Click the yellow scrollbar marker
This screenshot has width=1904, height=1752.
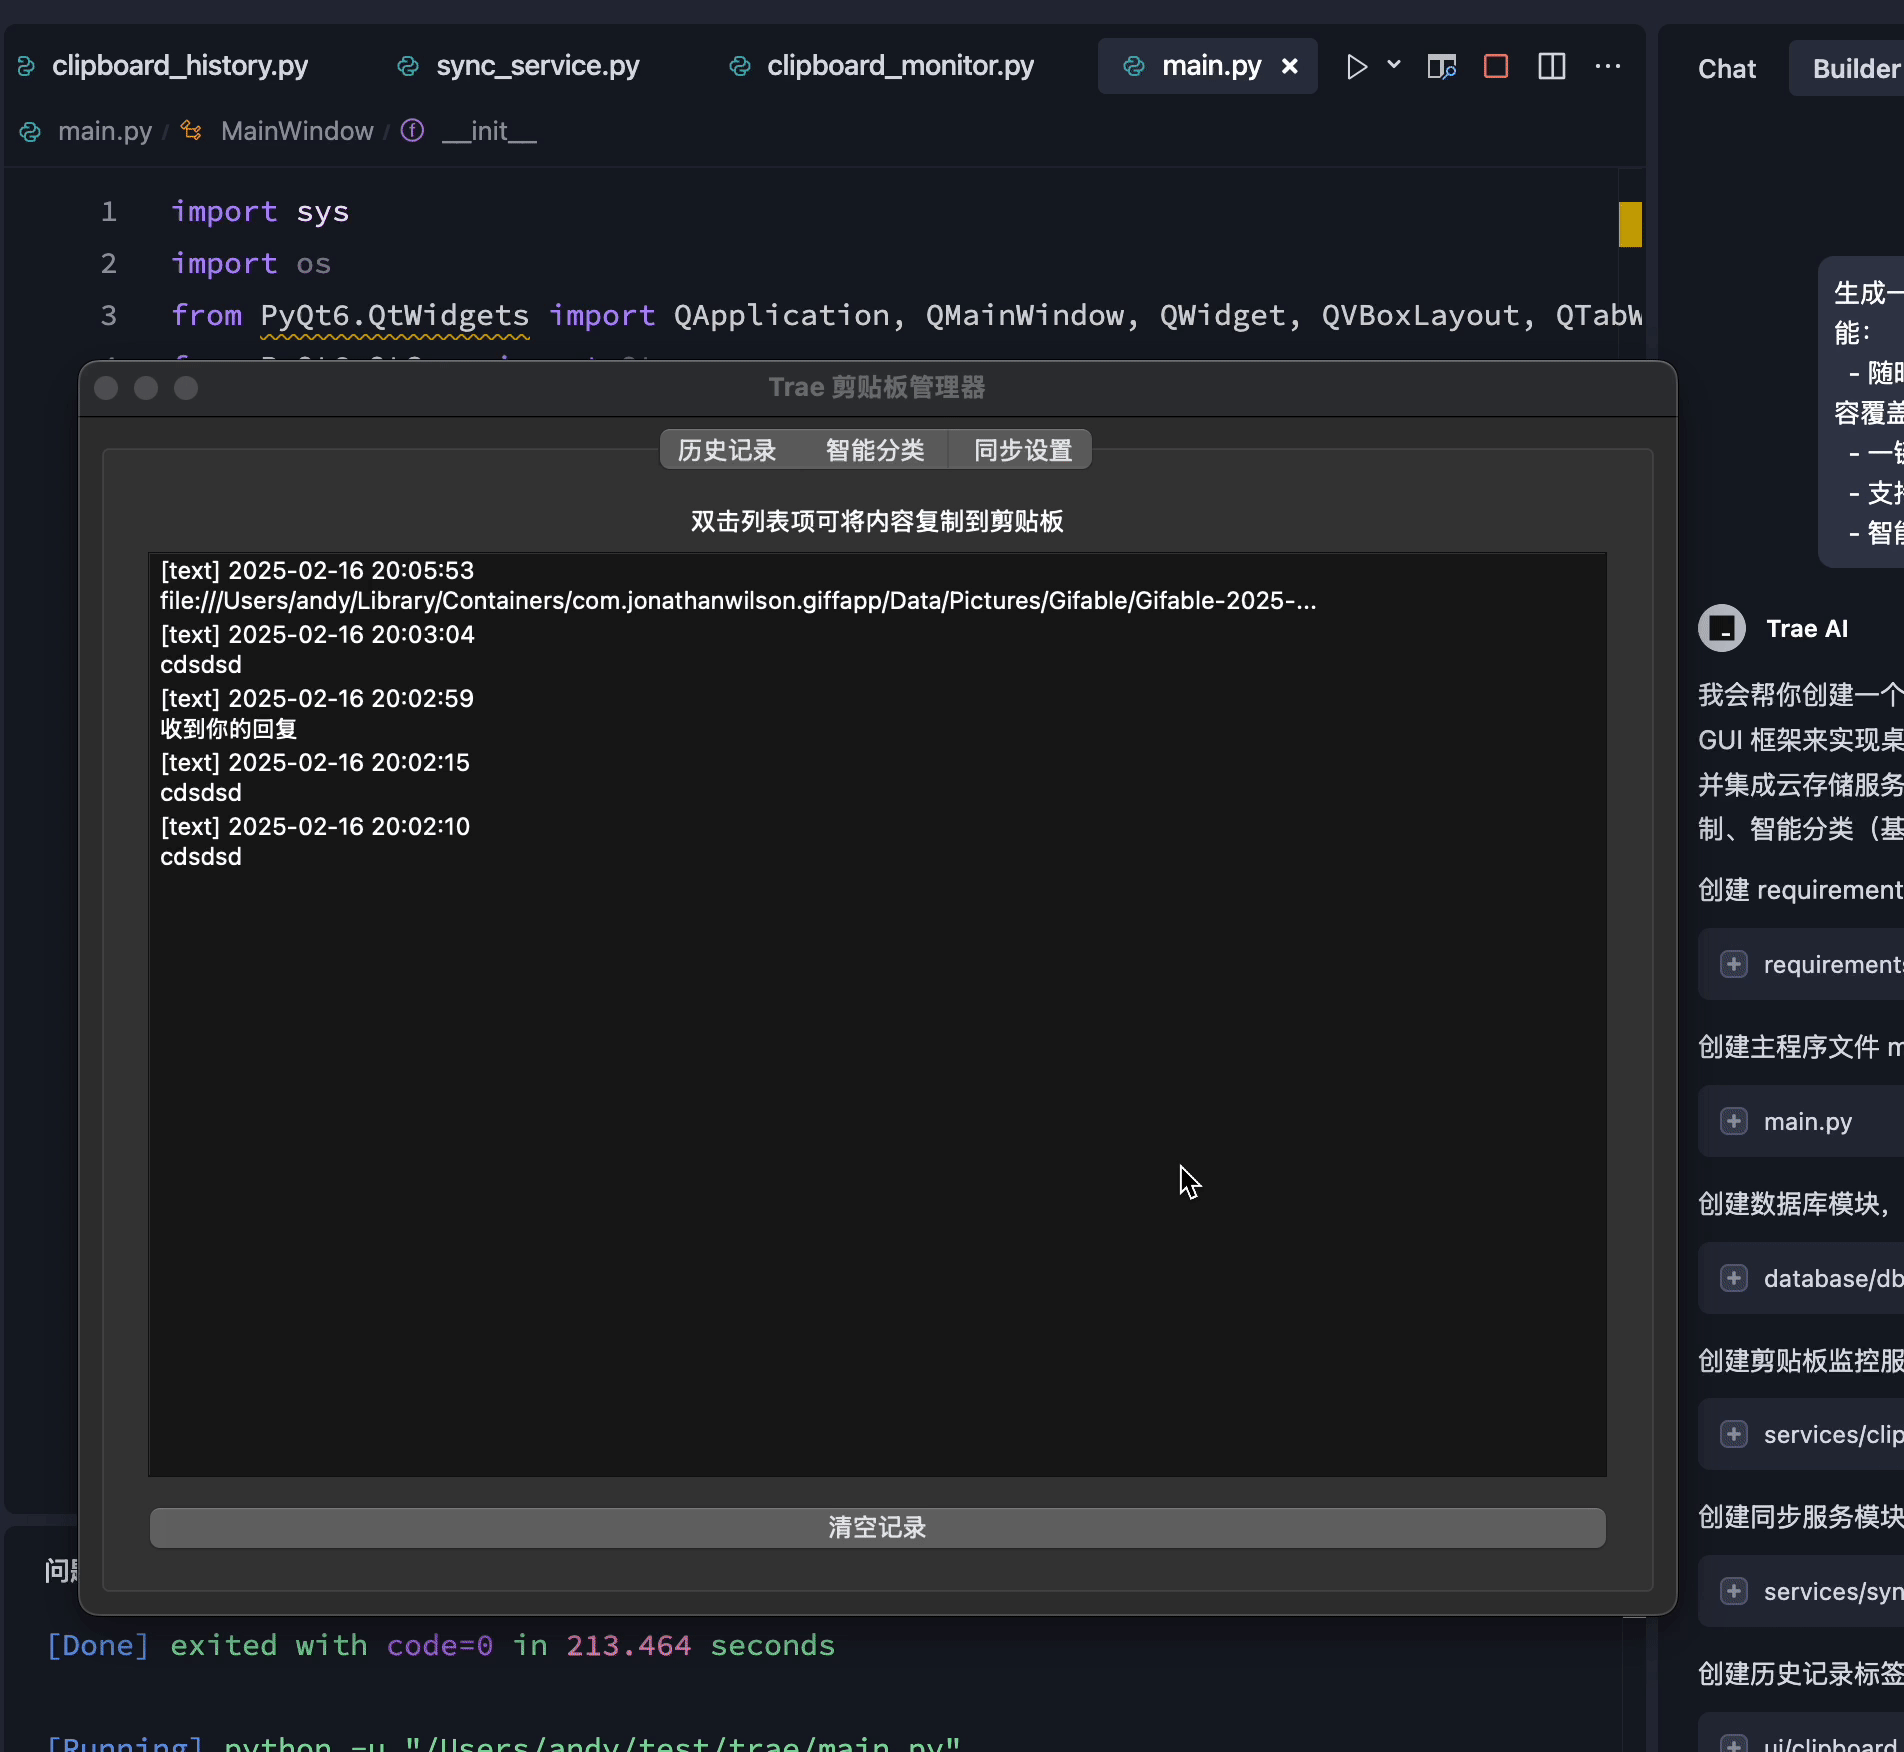tap(1630, 224)
